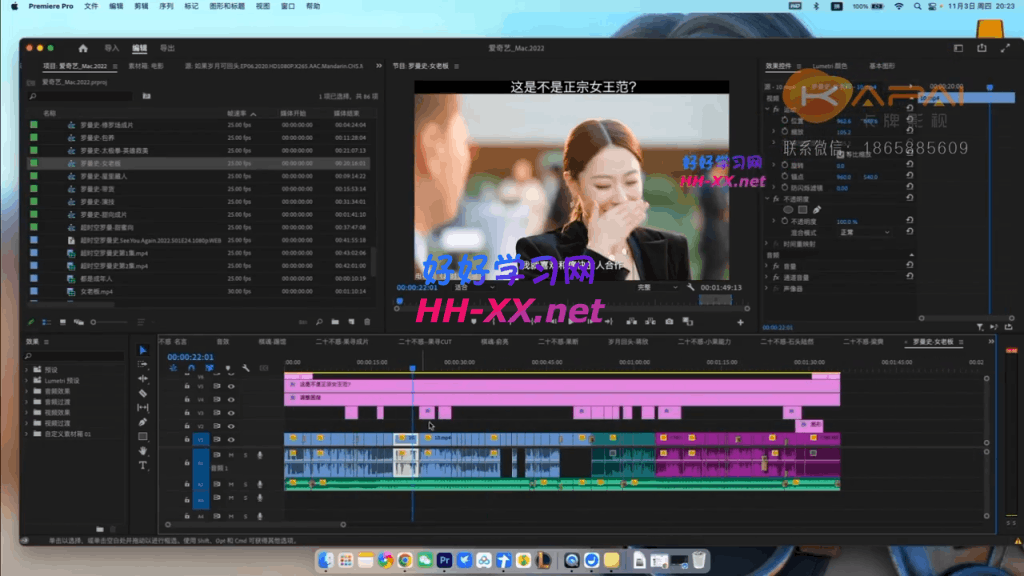Viewport: 1024px width, 576px height.
Task: Click the Project panel Find icon
Action: coord(319,322)
